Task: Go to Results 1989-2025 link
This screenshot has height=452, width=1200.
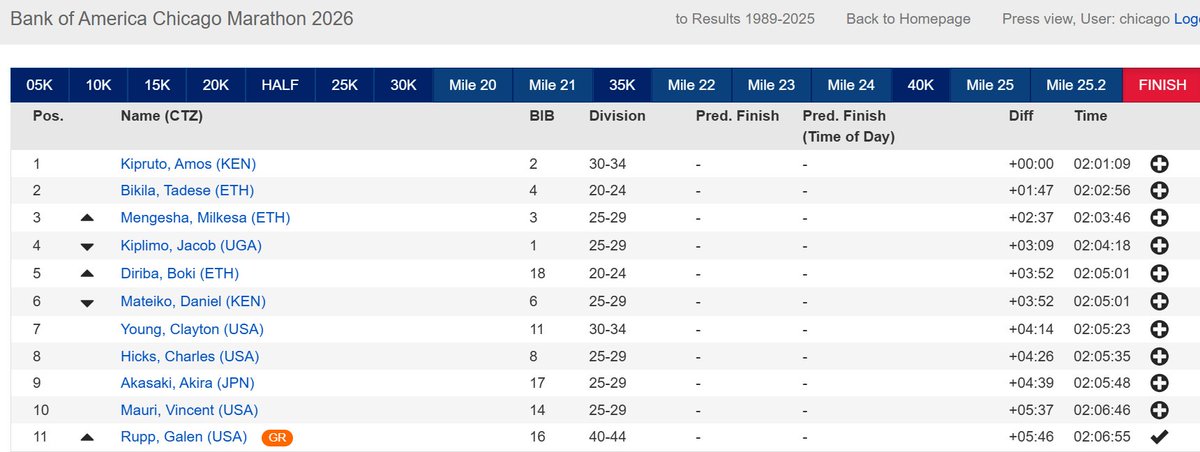Action: tap(745, 19)
